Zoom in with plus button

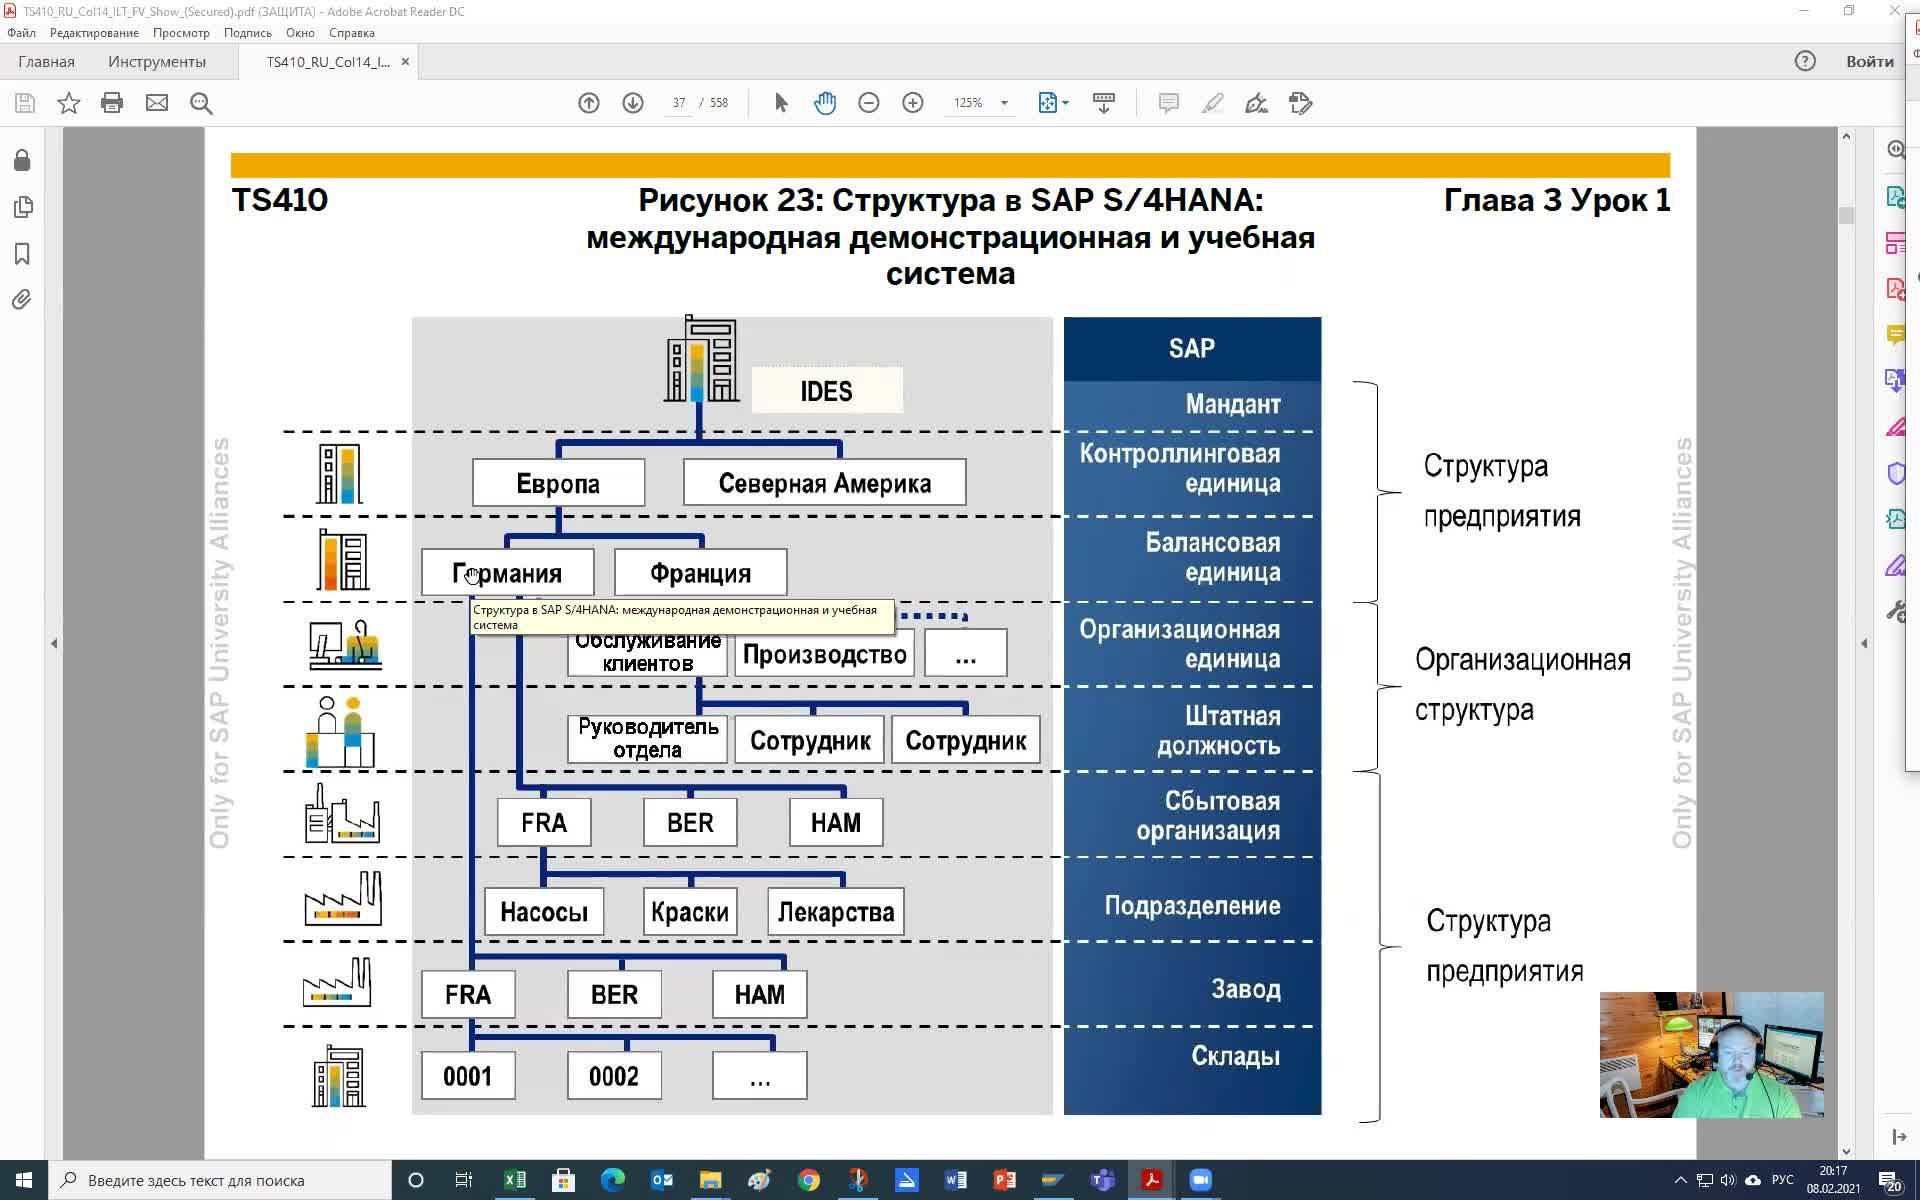[x=913, y=103]
